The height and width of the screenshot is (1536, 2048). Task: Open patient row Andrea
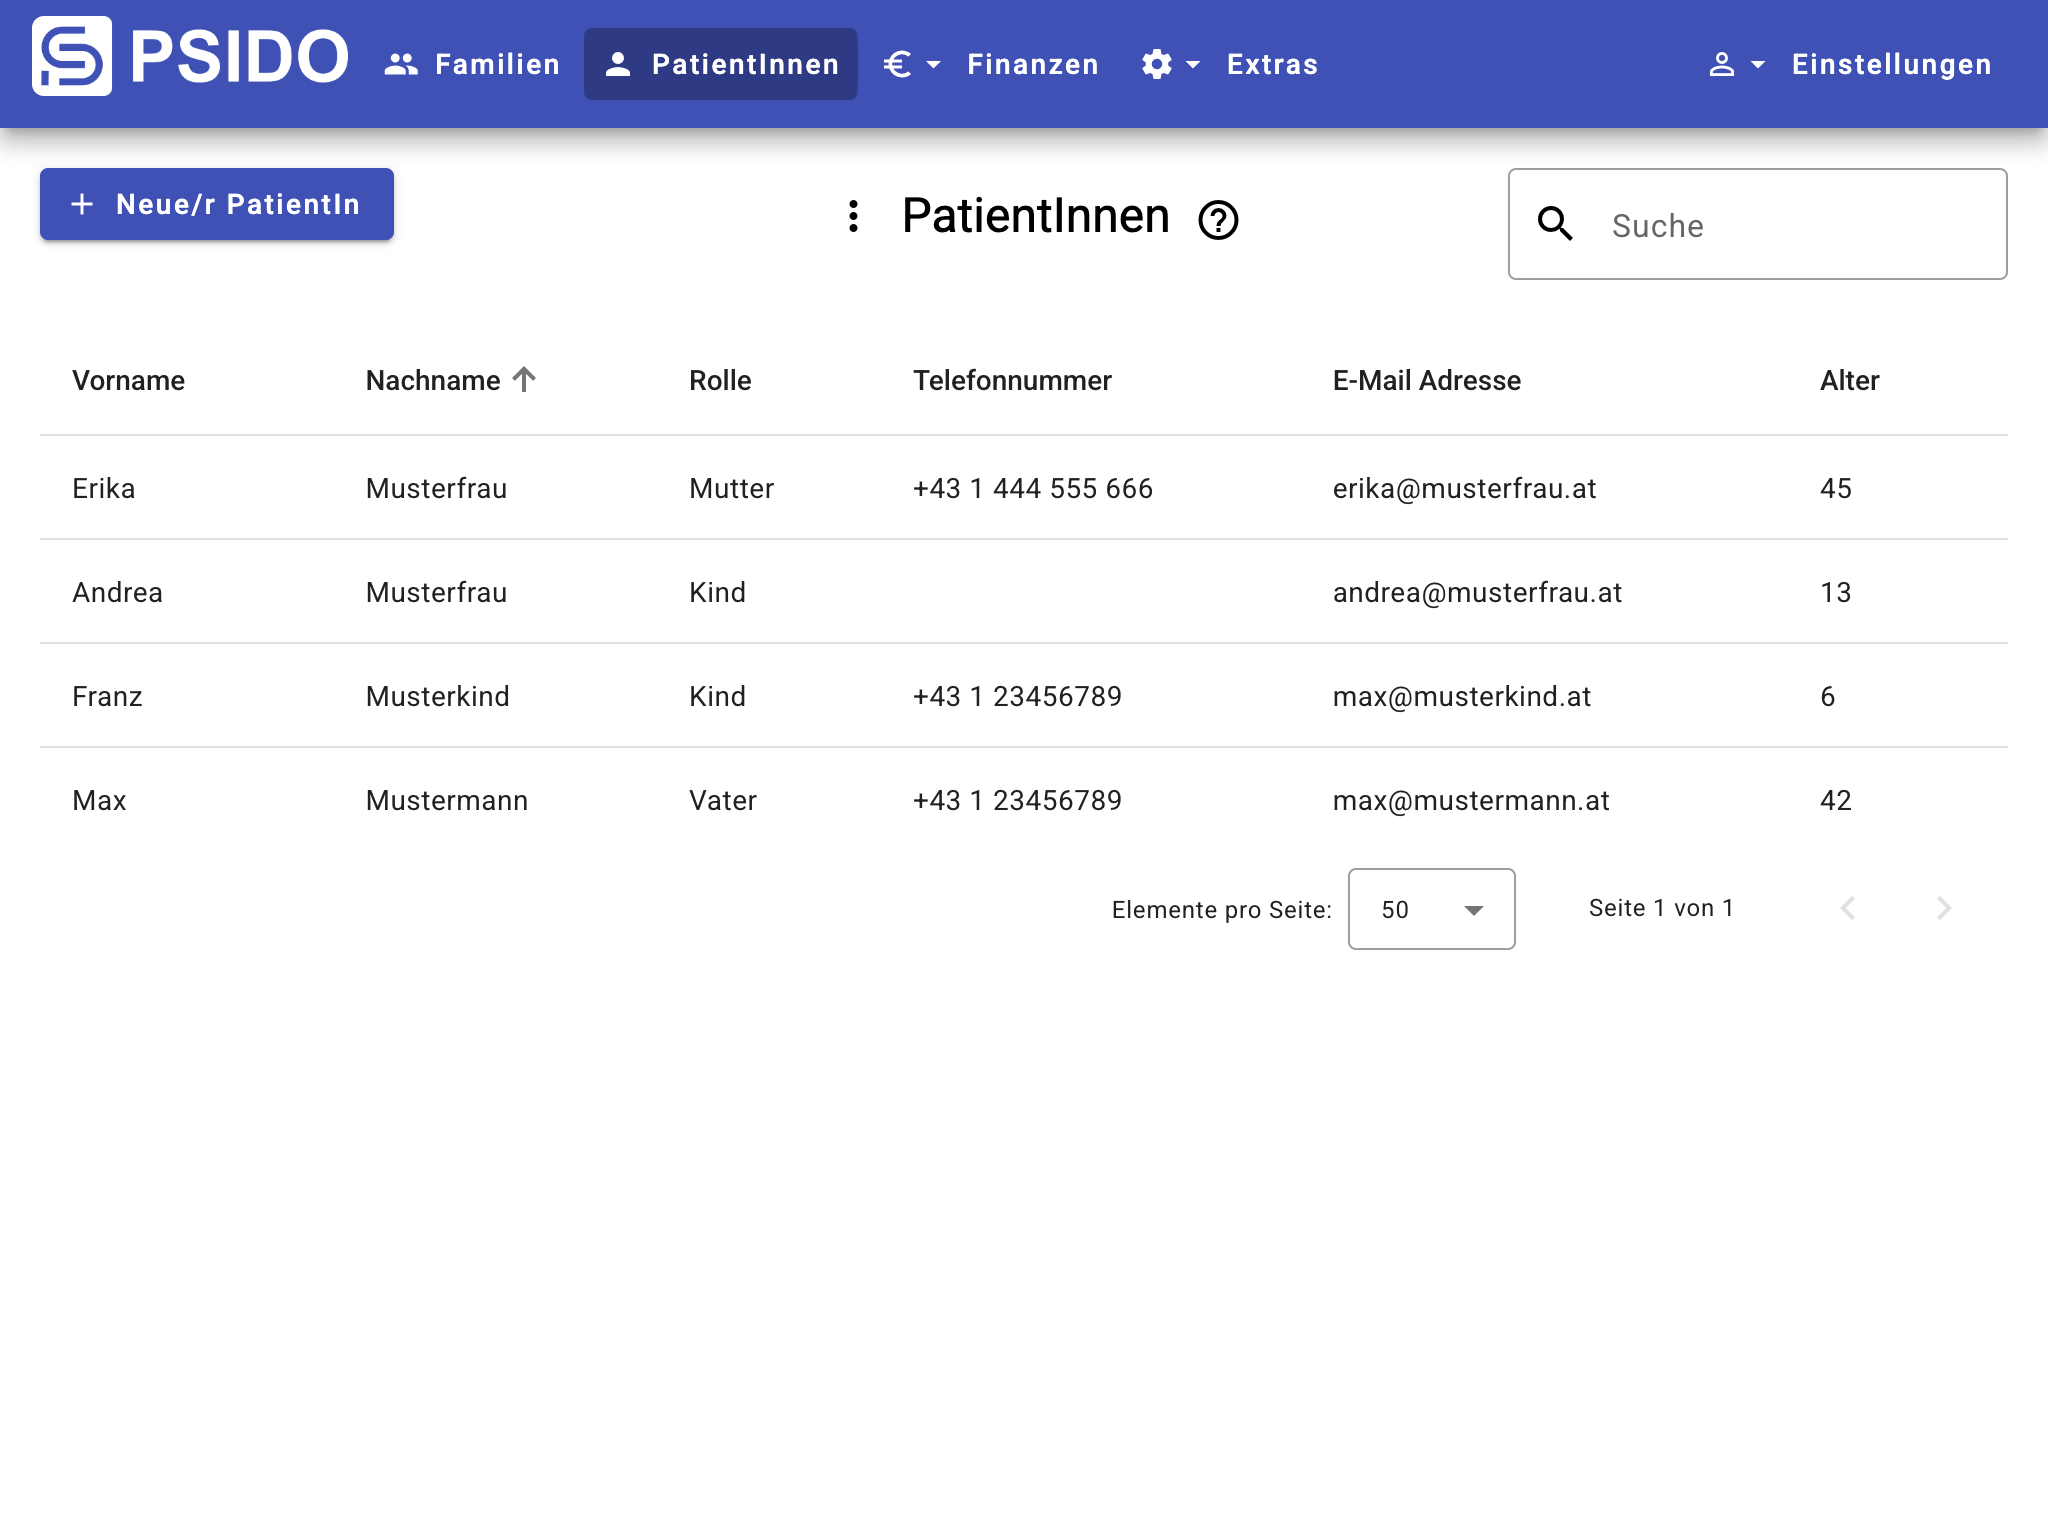(1024, 592)
